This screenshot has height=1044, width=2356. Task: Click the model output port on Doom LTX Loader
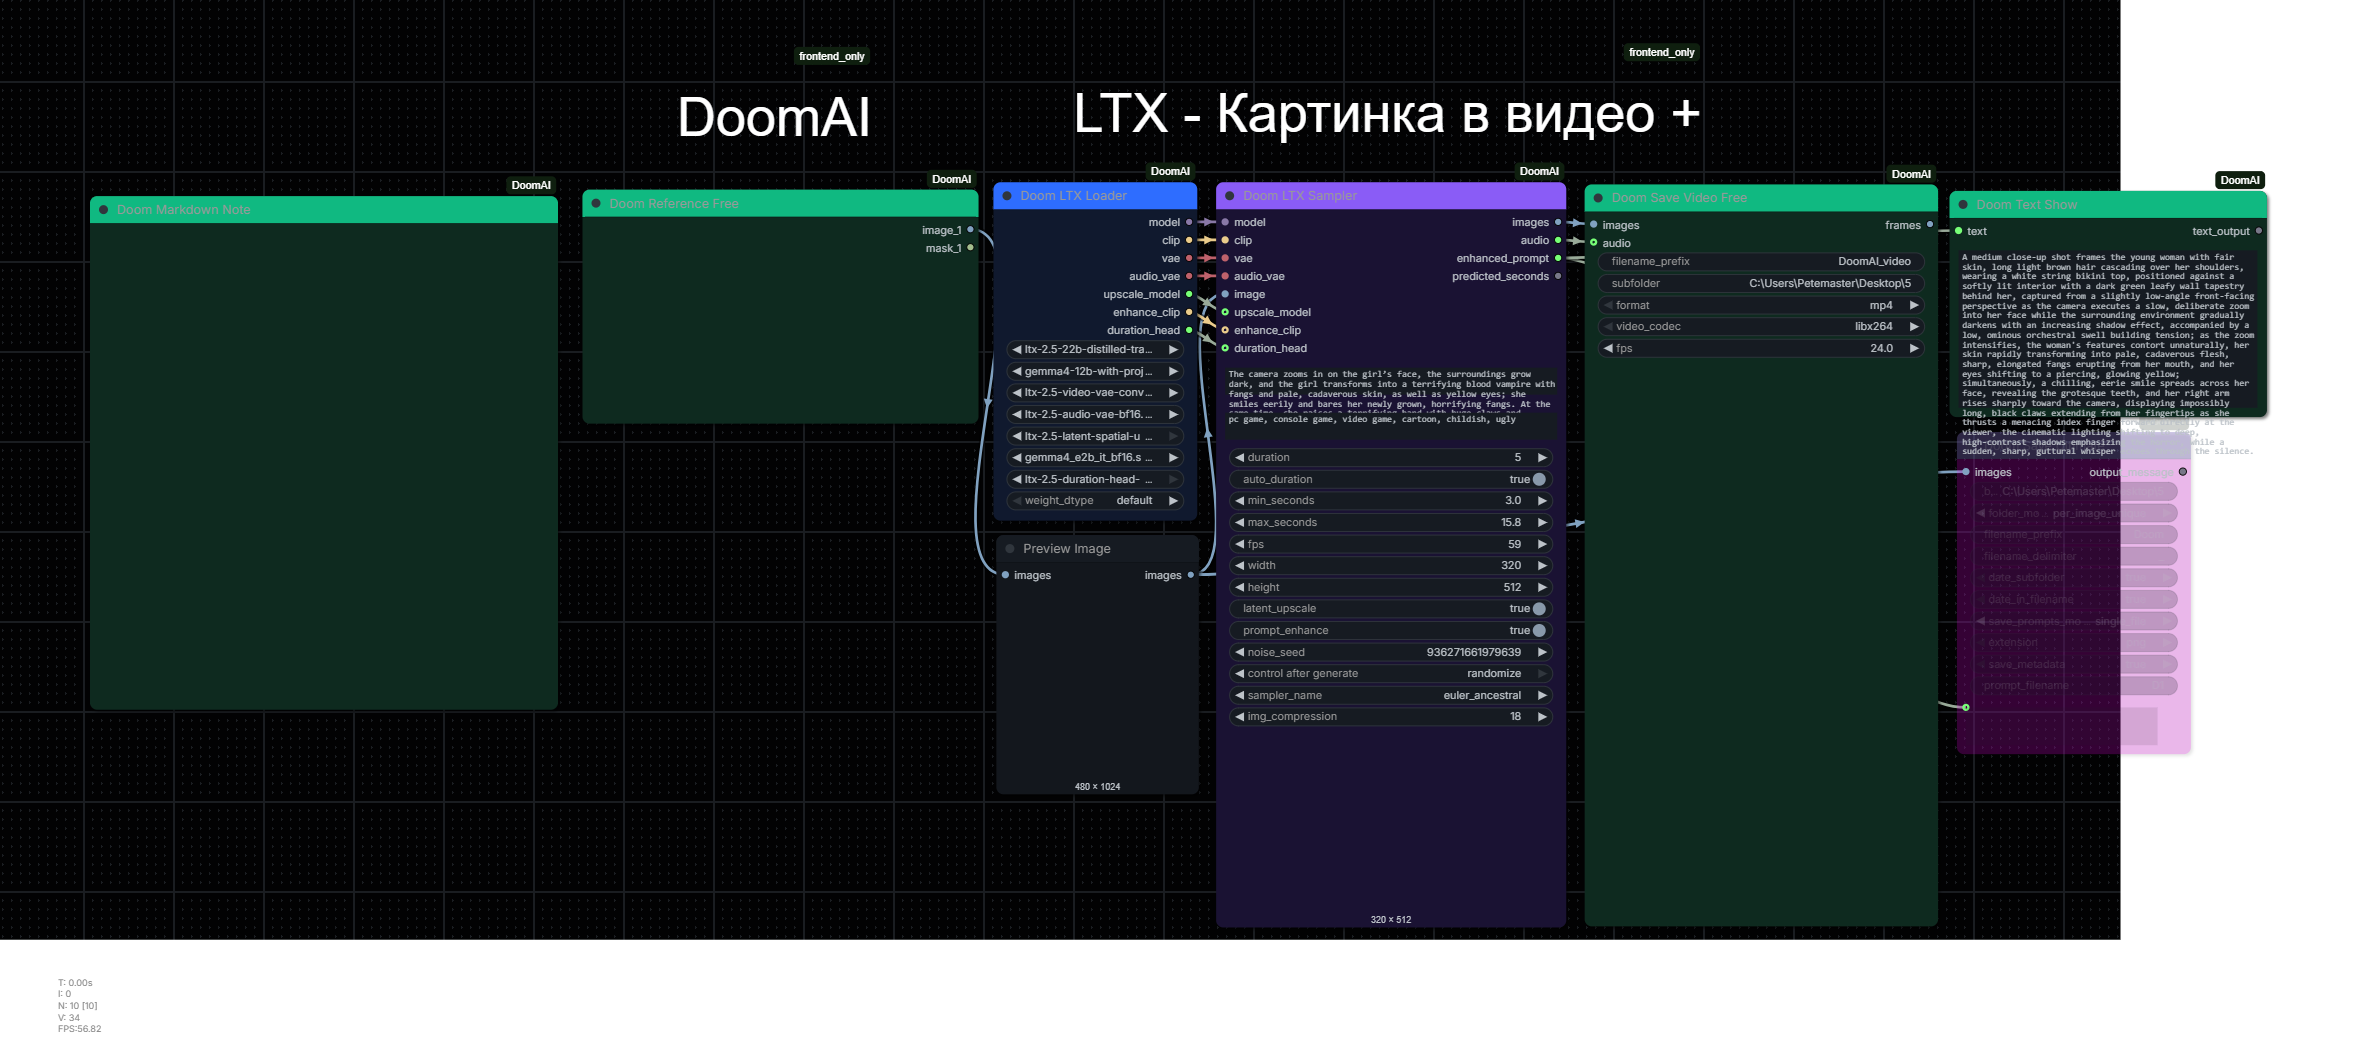coord(1189,222)
